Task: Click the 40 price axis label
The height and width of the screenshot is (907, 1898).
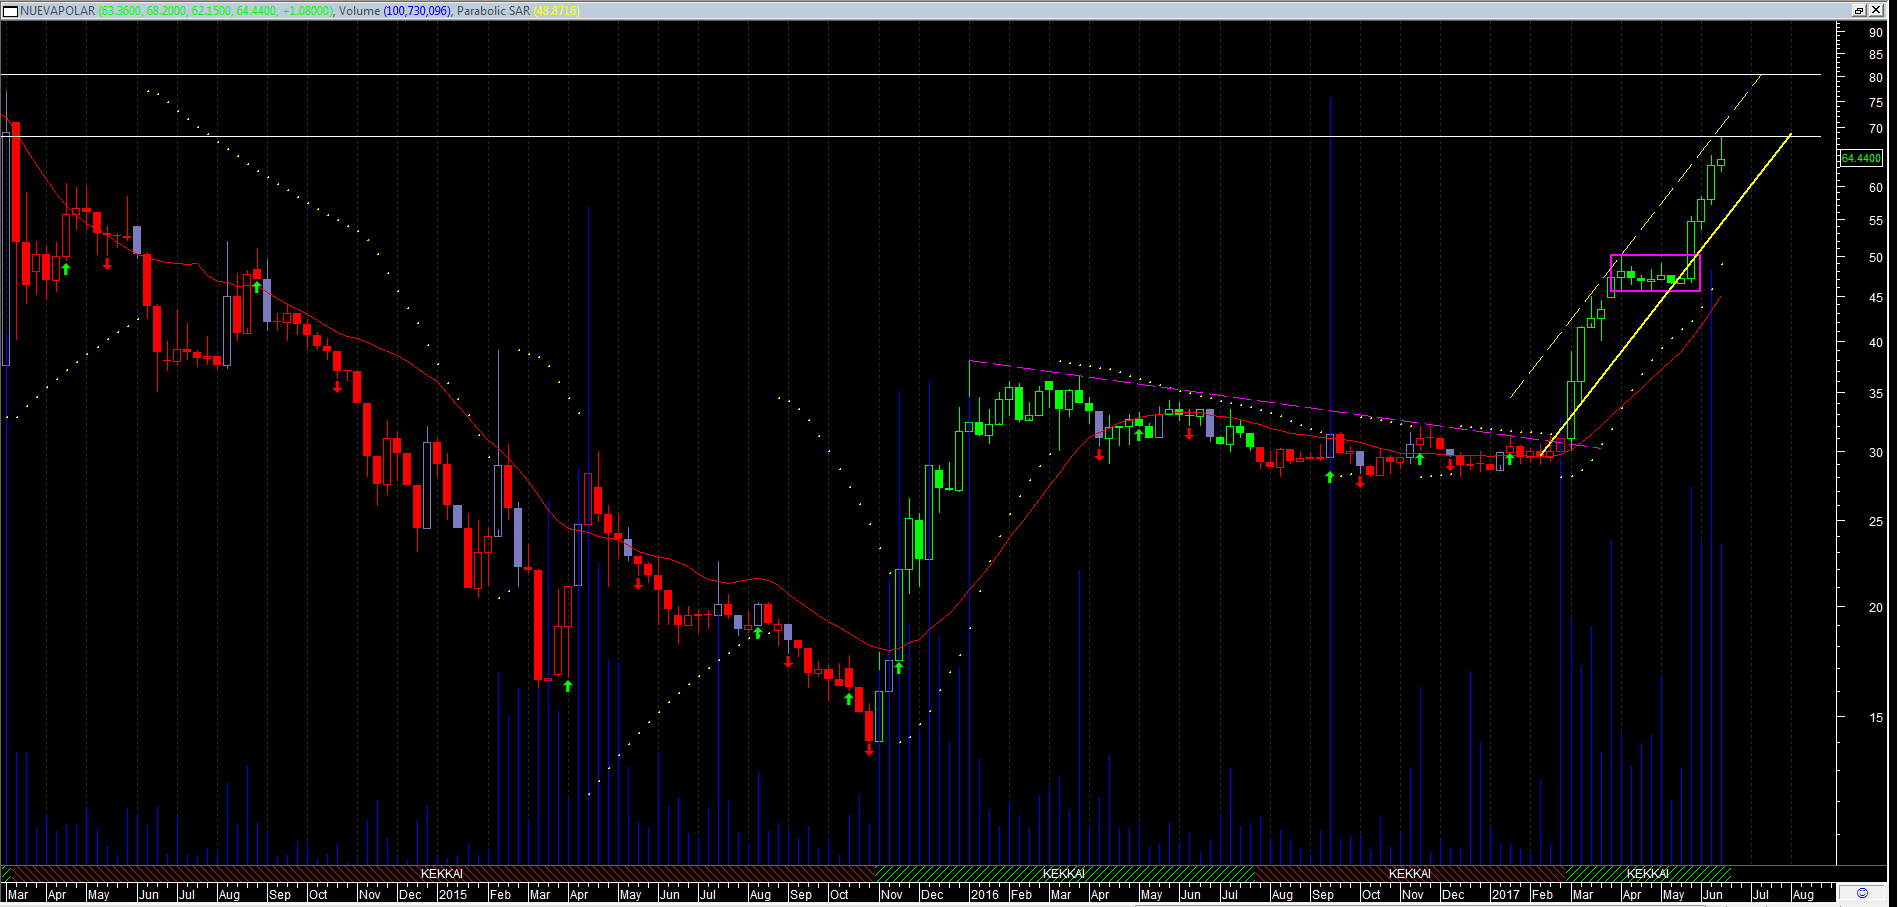Action: click(x=1875, y=343)
